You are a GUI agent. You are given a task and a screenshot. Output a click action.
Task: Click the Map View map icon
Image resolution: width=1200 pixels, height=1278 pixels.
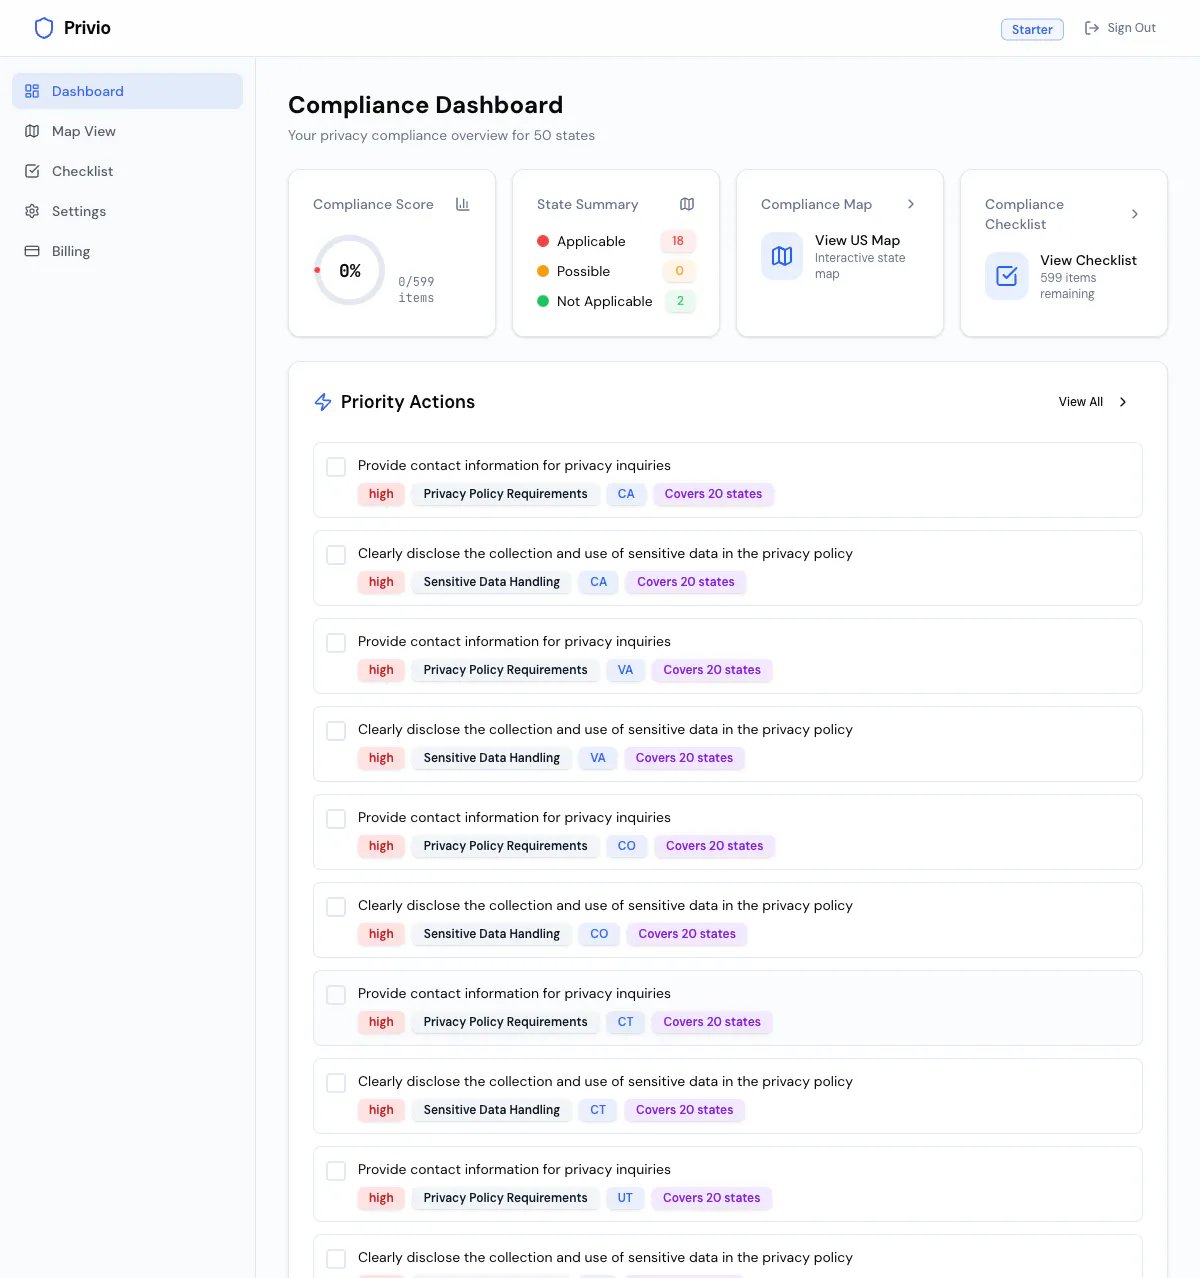click(32, 131)
